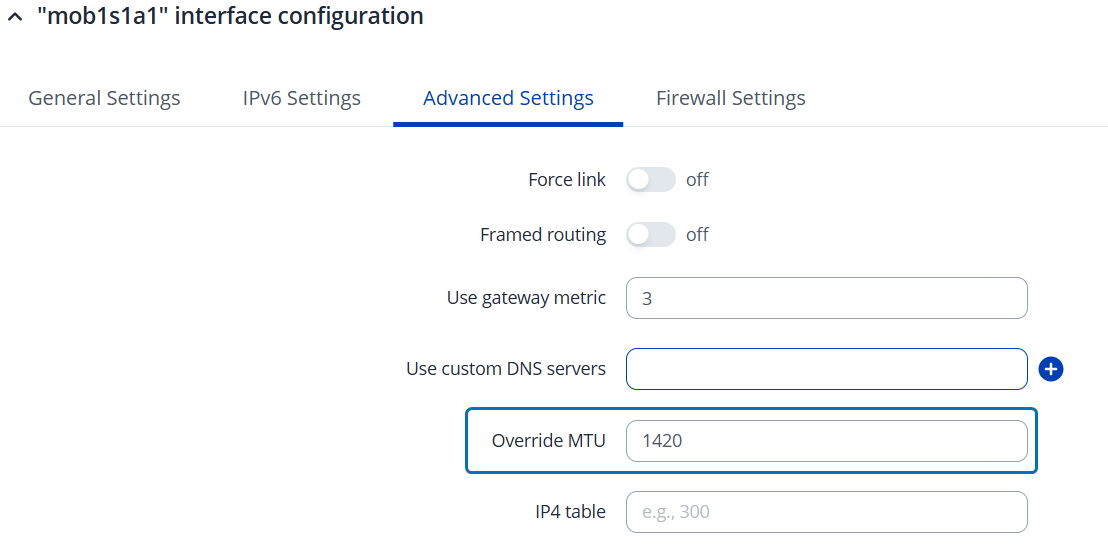Click the Framed routing label text

pyautogui.click(x=542, y=235)
